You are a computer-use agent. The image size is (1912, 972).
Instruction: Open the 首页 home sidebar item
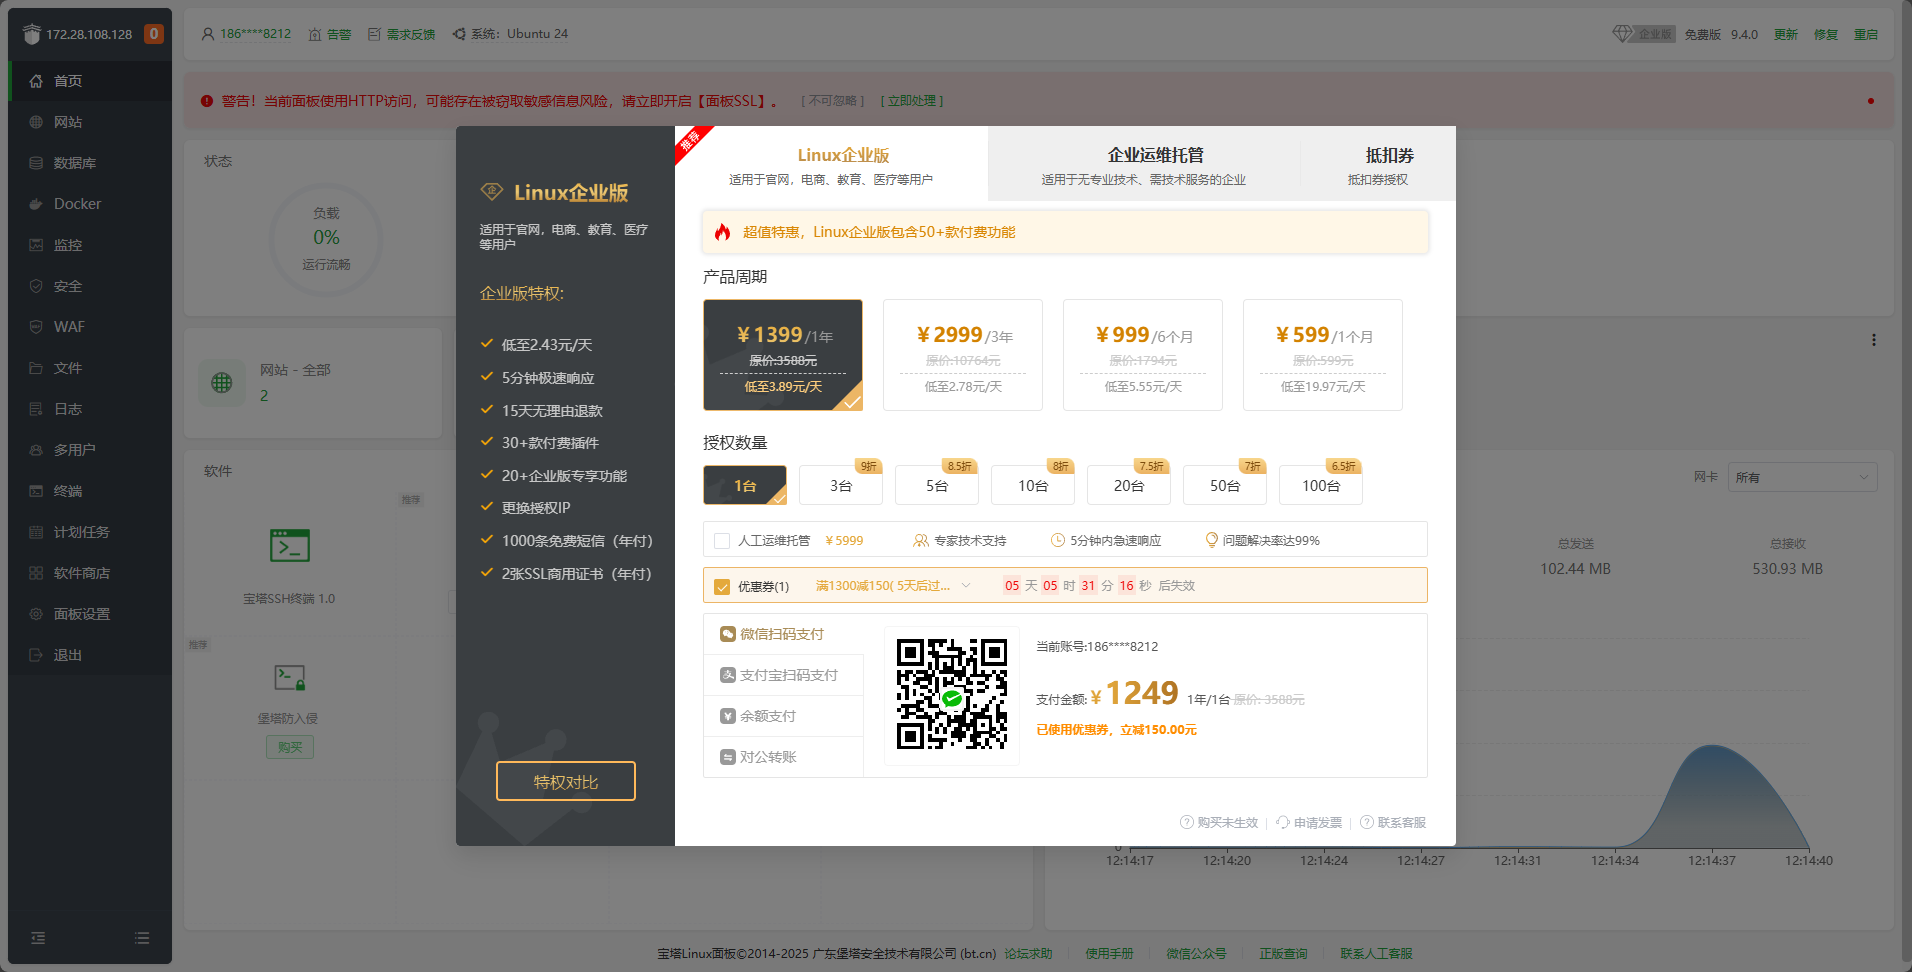coord(90,81)
